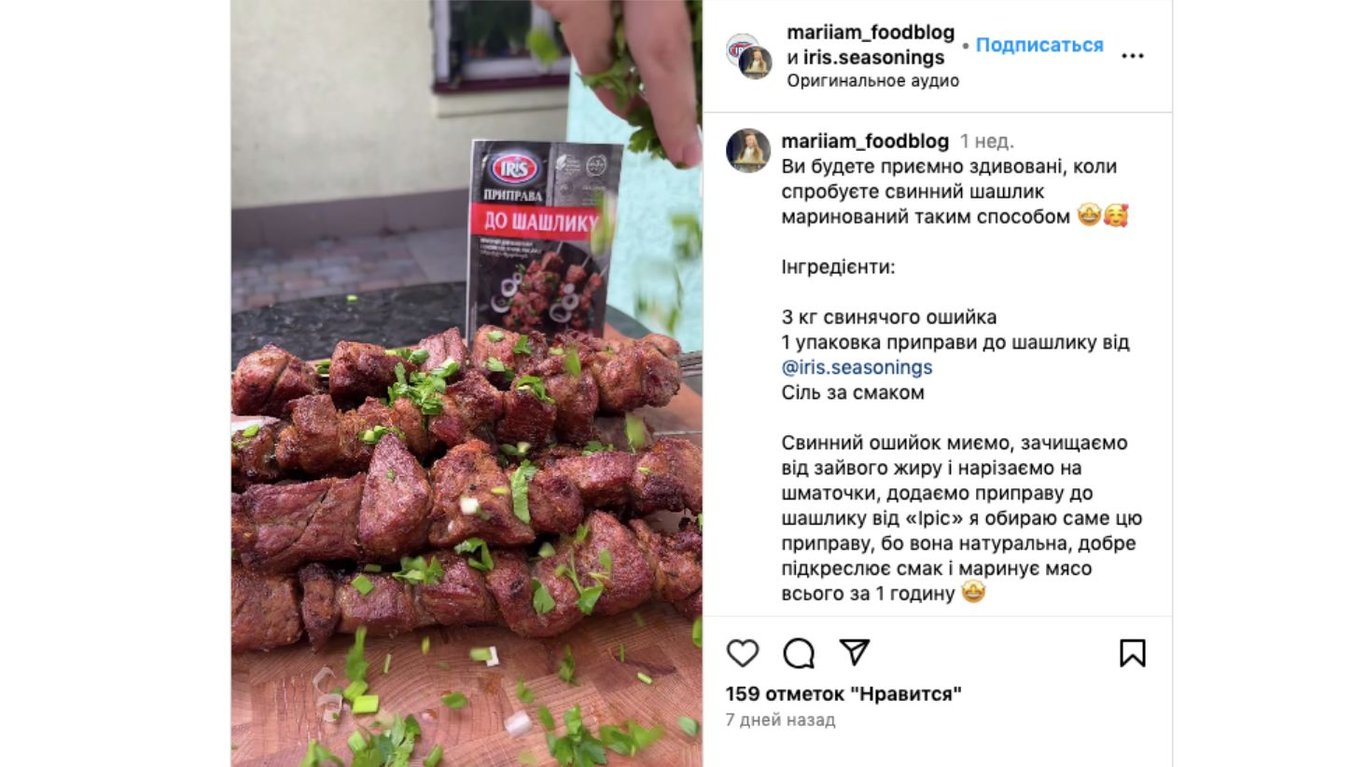Open the three-dot more options menu

(1132, 56)
